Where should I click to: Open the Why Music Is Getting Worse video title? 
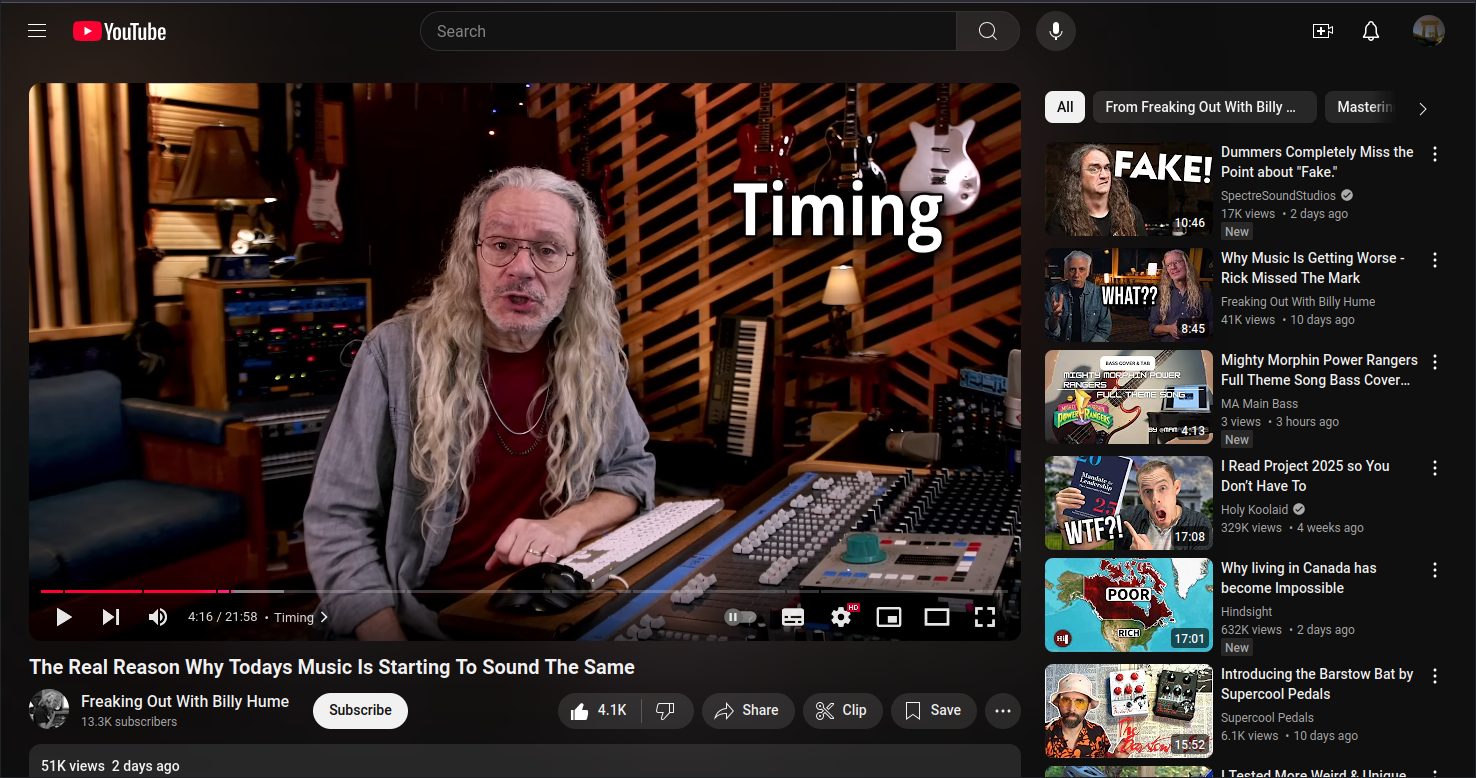[x=1312, y=268]
